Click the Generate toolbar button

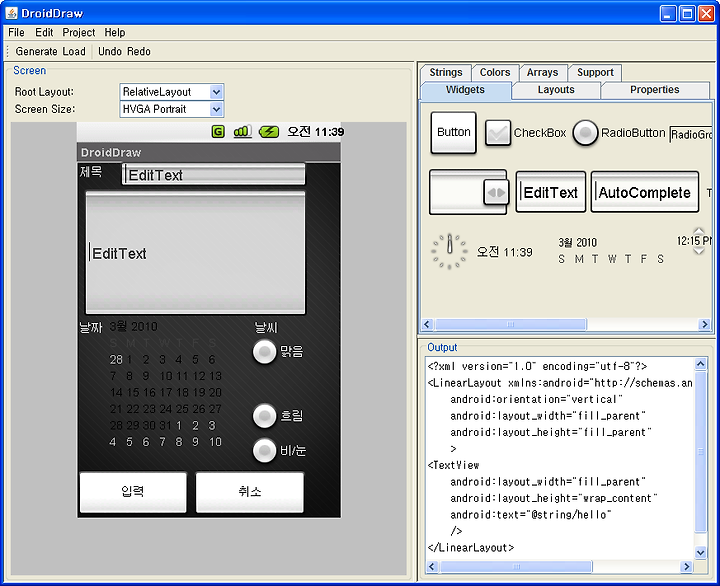coord(36,51)
